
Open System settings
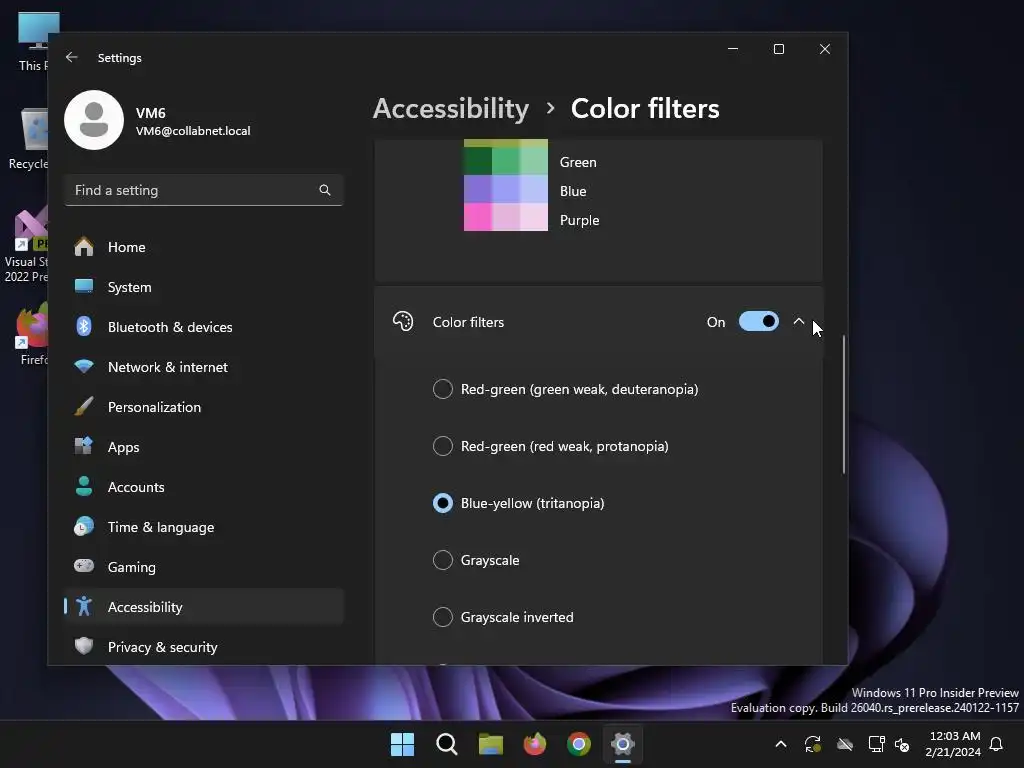click(x=204, y=287)
